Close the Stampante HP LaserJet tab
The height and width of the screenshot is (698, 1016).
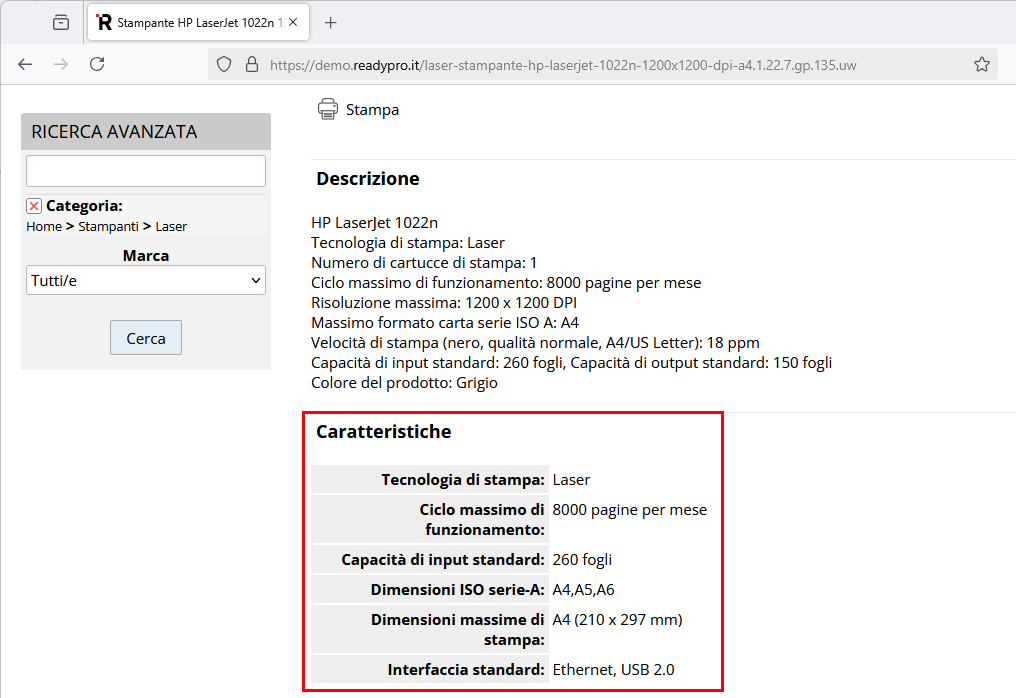tap(293, 22)
